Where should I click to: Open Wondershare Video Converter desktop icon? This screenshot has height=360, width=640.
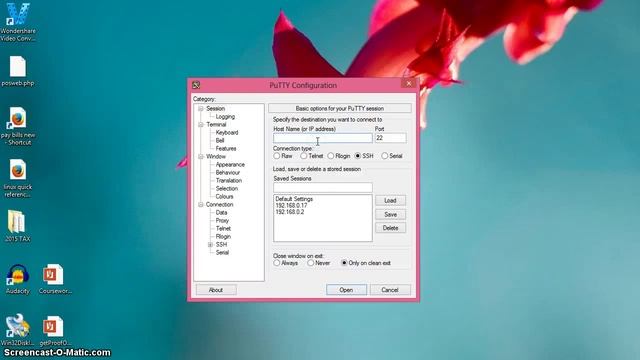pyautogui.click(x=18, y=21)
